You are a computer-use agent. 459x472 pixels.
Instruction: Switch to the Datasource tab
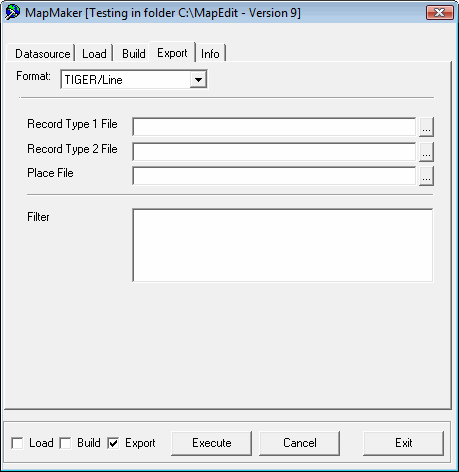[x=41, y=53]
